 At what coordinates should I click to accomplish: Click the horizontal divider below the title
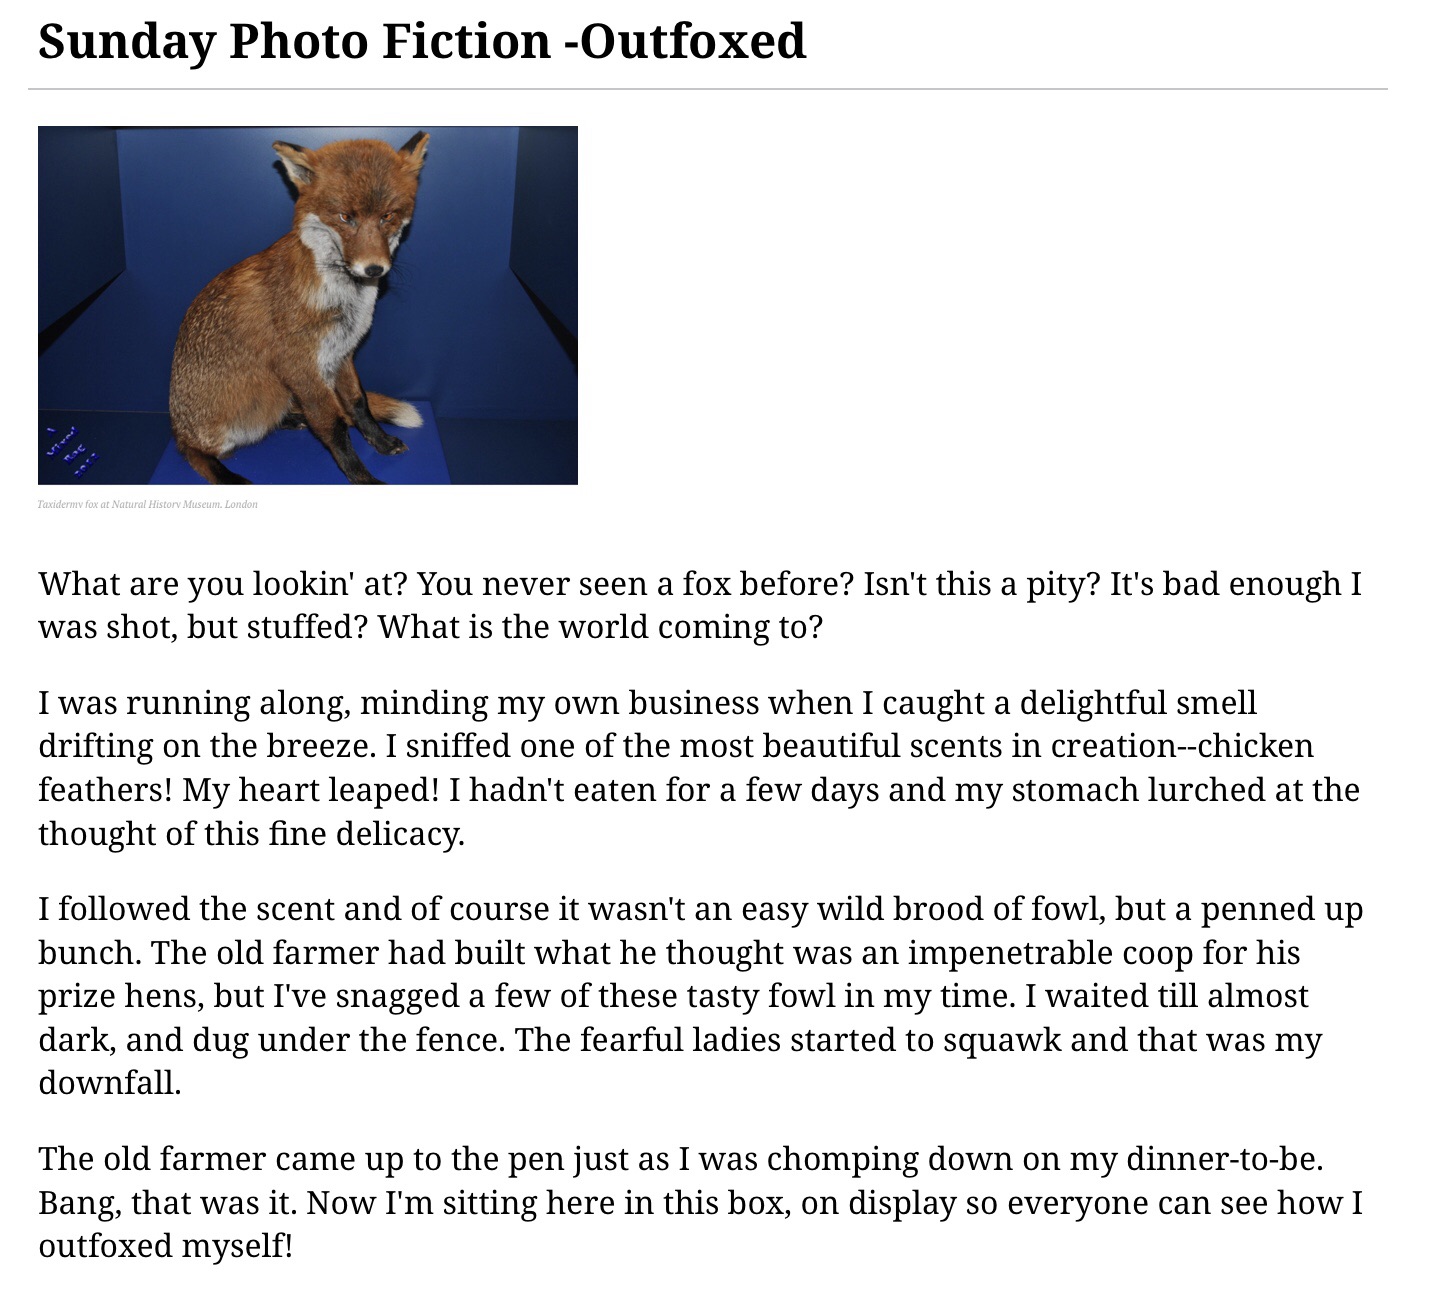(x=707, y=90)
